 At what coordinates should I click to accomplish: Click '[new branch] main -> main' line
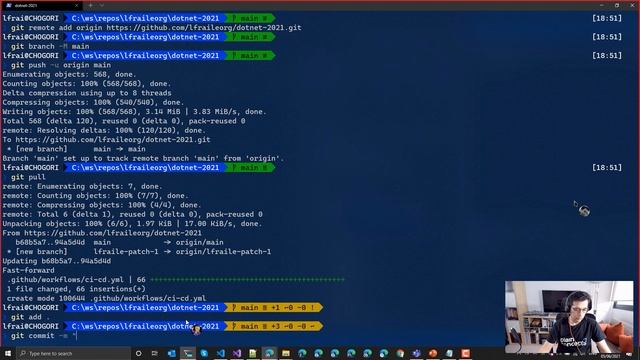76,149
